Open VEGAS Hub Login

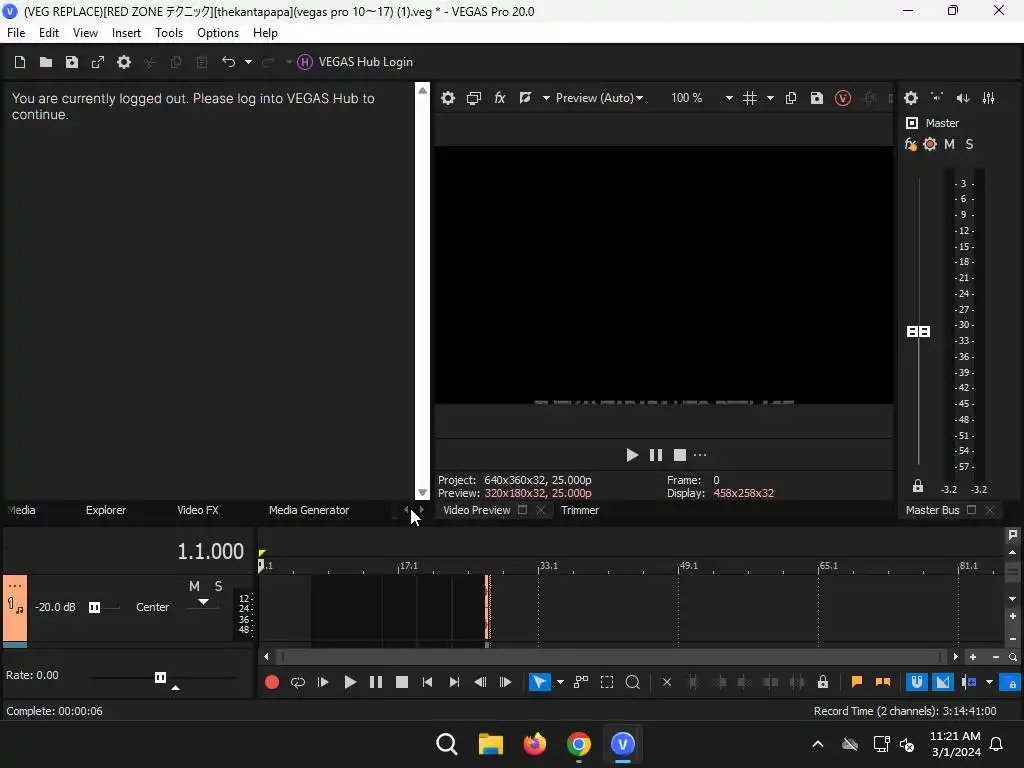(x=355, y=62)
